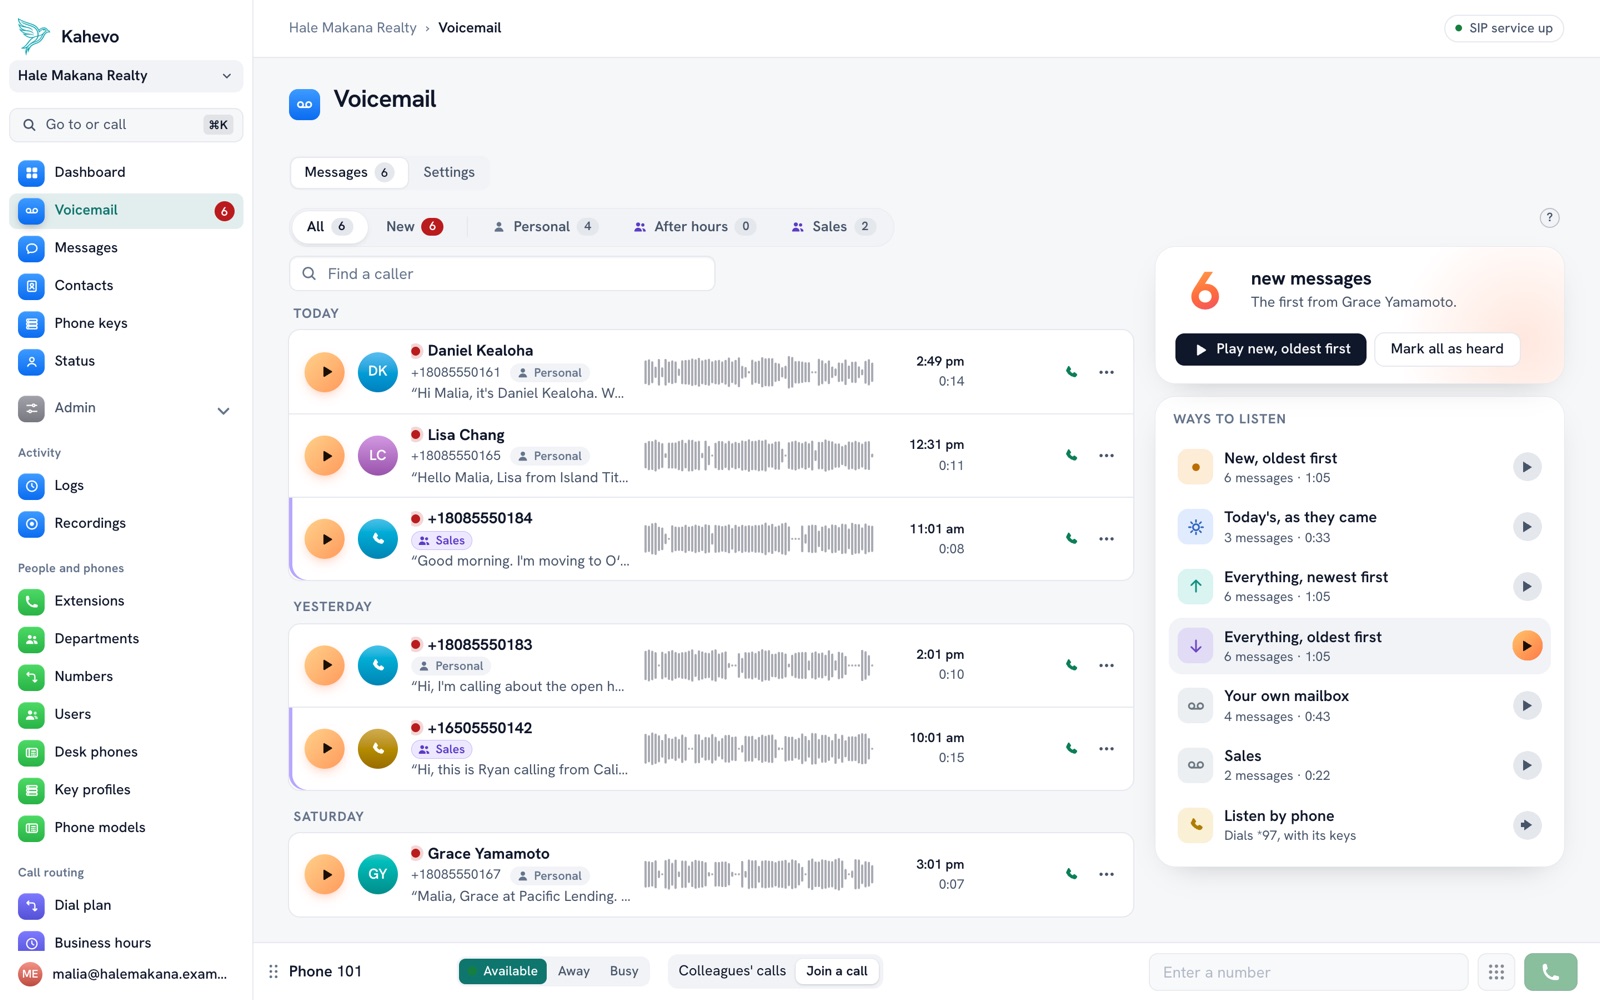Play "Everything, newest first" queue

pyautogui.click(x=1526, y=587)
